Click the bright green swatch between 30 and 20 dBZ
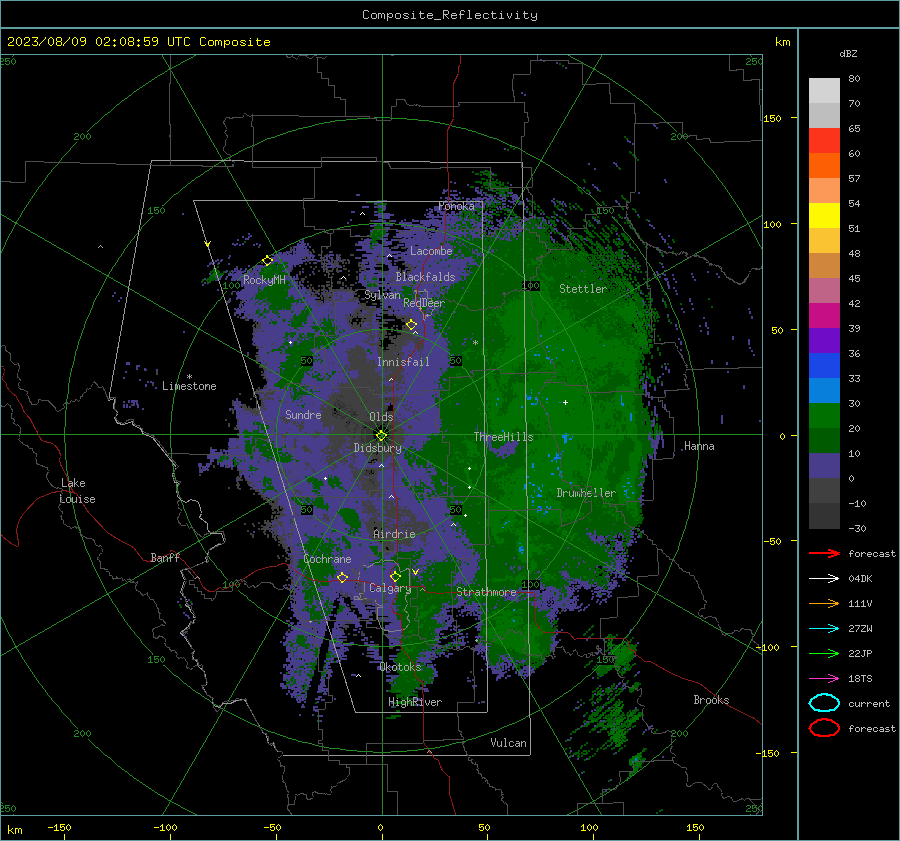The image size is (900, 841). 824,415
